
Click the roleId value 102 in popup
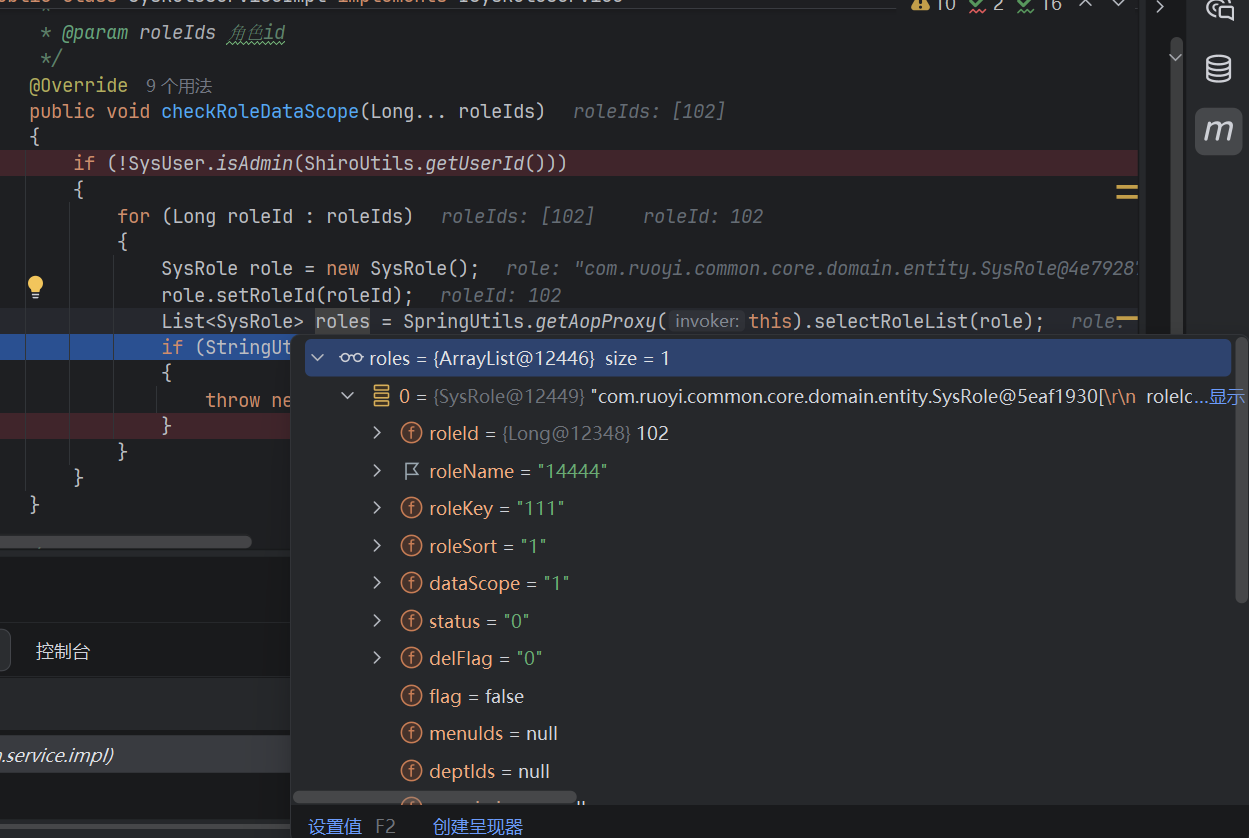click(652, 433)
